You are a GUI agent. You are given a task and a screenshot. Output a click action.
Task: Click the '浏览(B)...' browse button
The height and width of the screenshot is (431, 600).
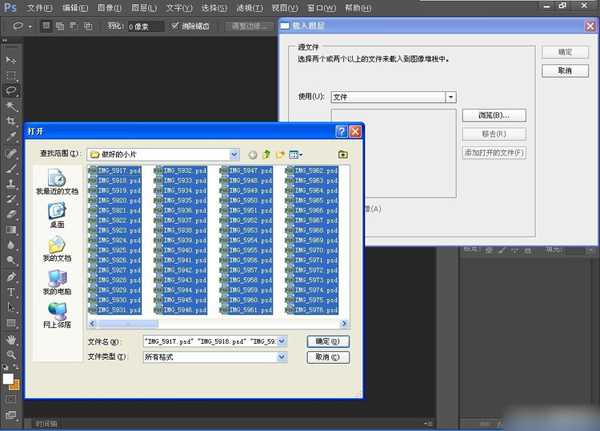click(x=494, y=115)
